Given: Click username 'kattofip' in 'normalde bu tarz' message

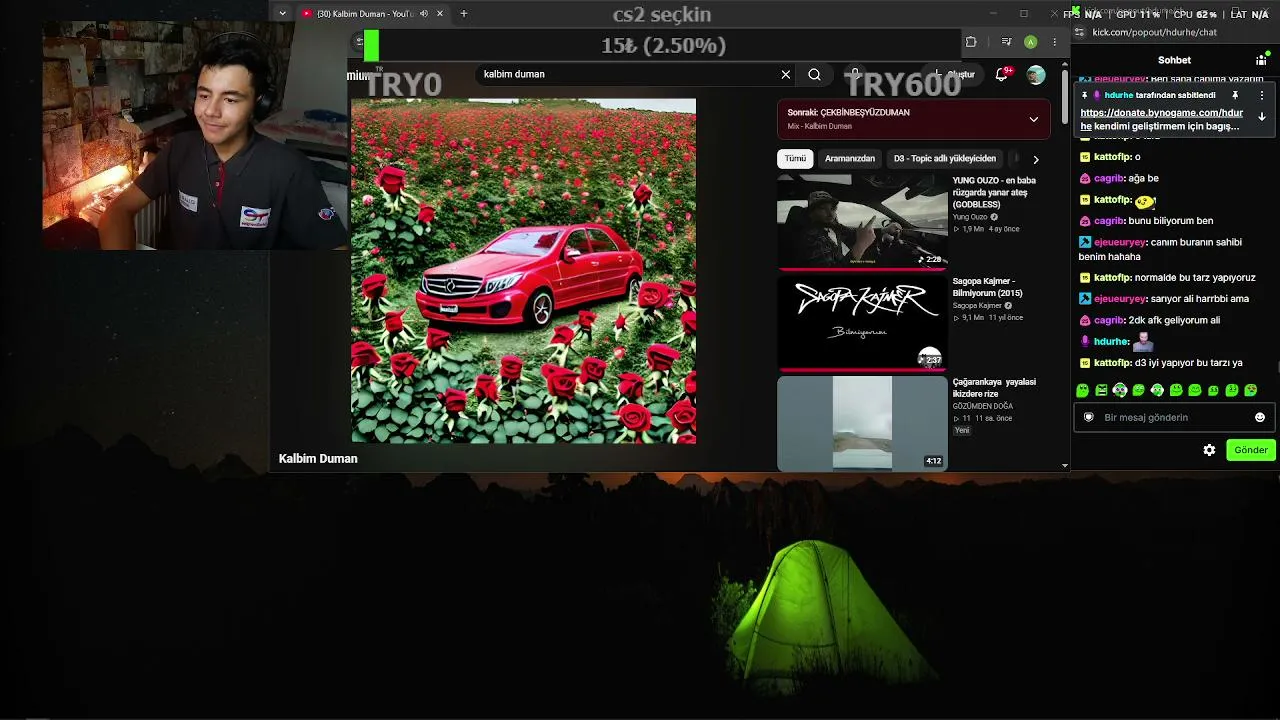Looking at the screenshot, I should [1112, 277].
